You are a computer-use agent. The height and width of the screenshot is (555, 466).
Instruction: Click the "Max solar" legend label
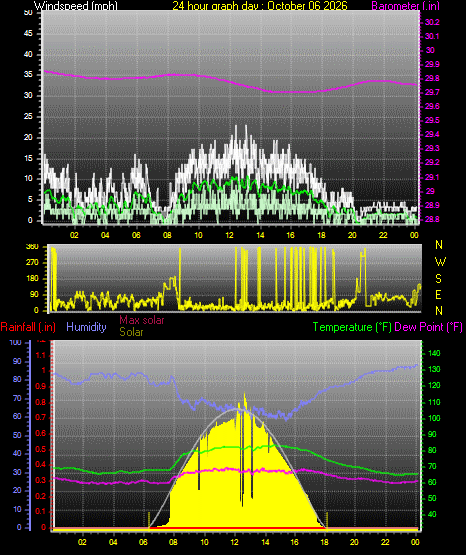click(x=142, y=320)
